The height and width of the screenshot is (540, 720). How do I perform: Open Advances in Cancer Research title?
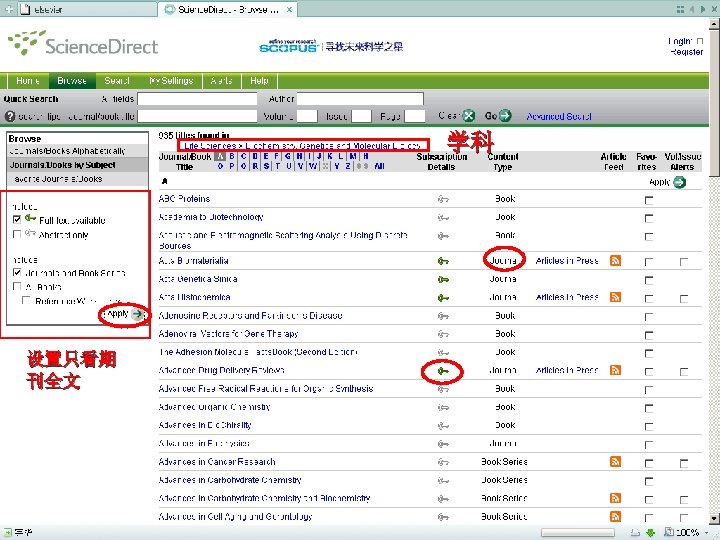coord(217,461)
